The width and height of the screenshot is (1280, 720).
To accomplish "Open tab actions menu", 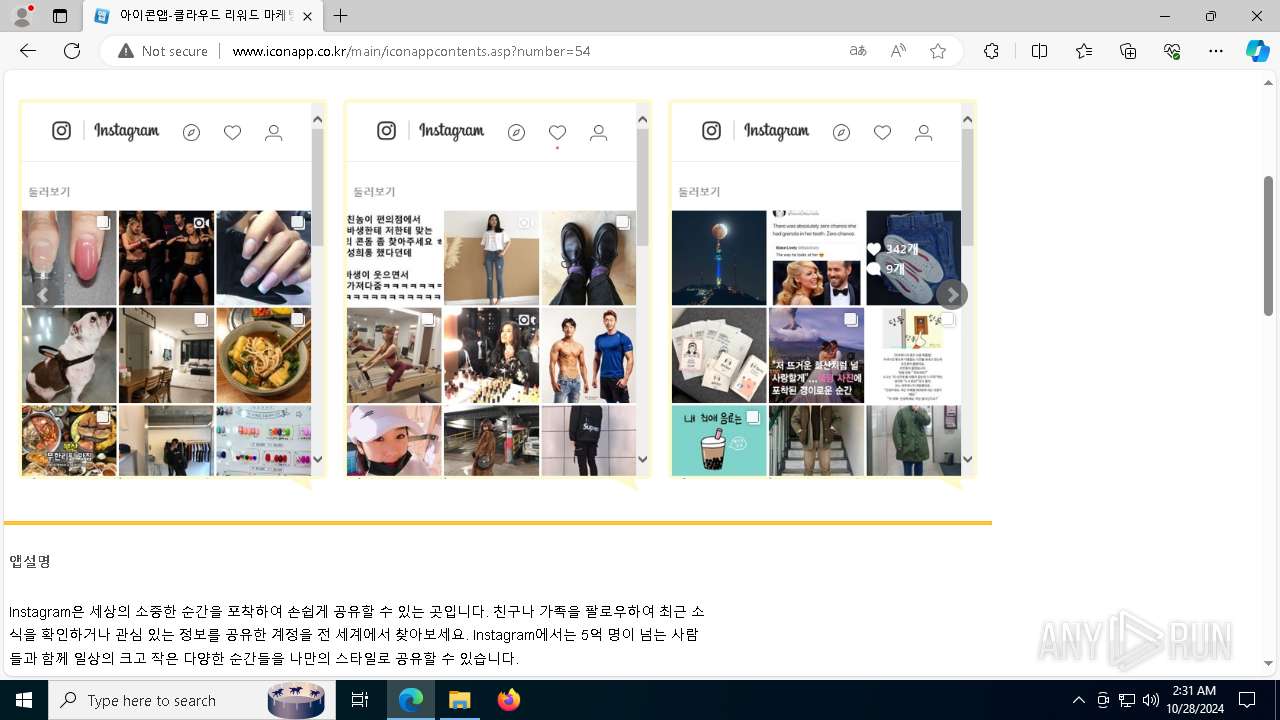I will (x=60, y=16).
